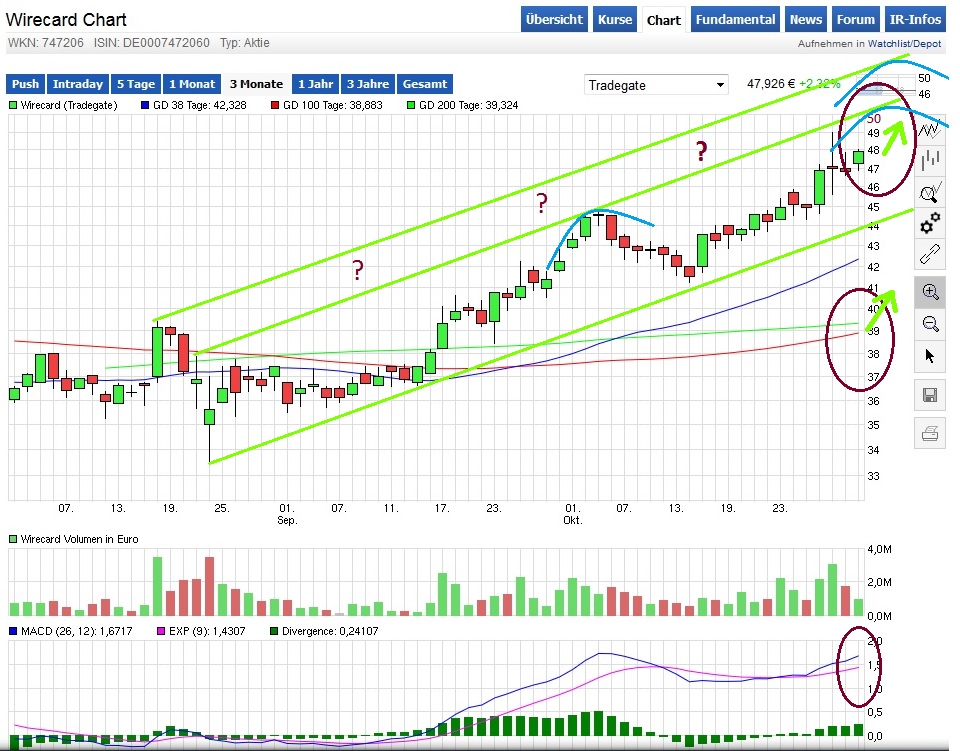Activate the zoom in magnifier tool

[930, 292]
